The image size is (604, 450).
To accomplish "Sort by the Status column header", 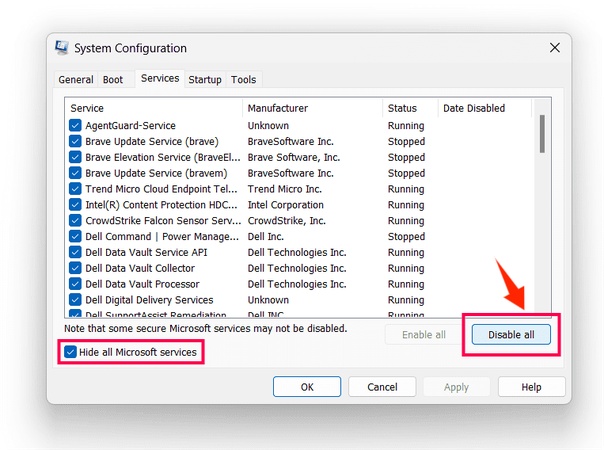I will point(410,108).
